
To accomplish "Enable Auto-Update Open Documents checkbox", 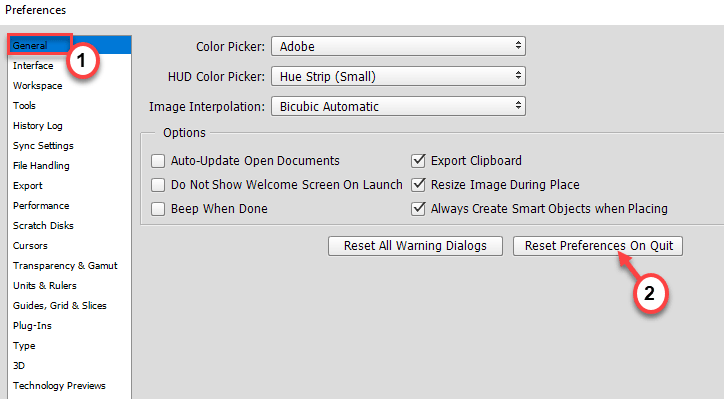I will click(x=158, y=161).
